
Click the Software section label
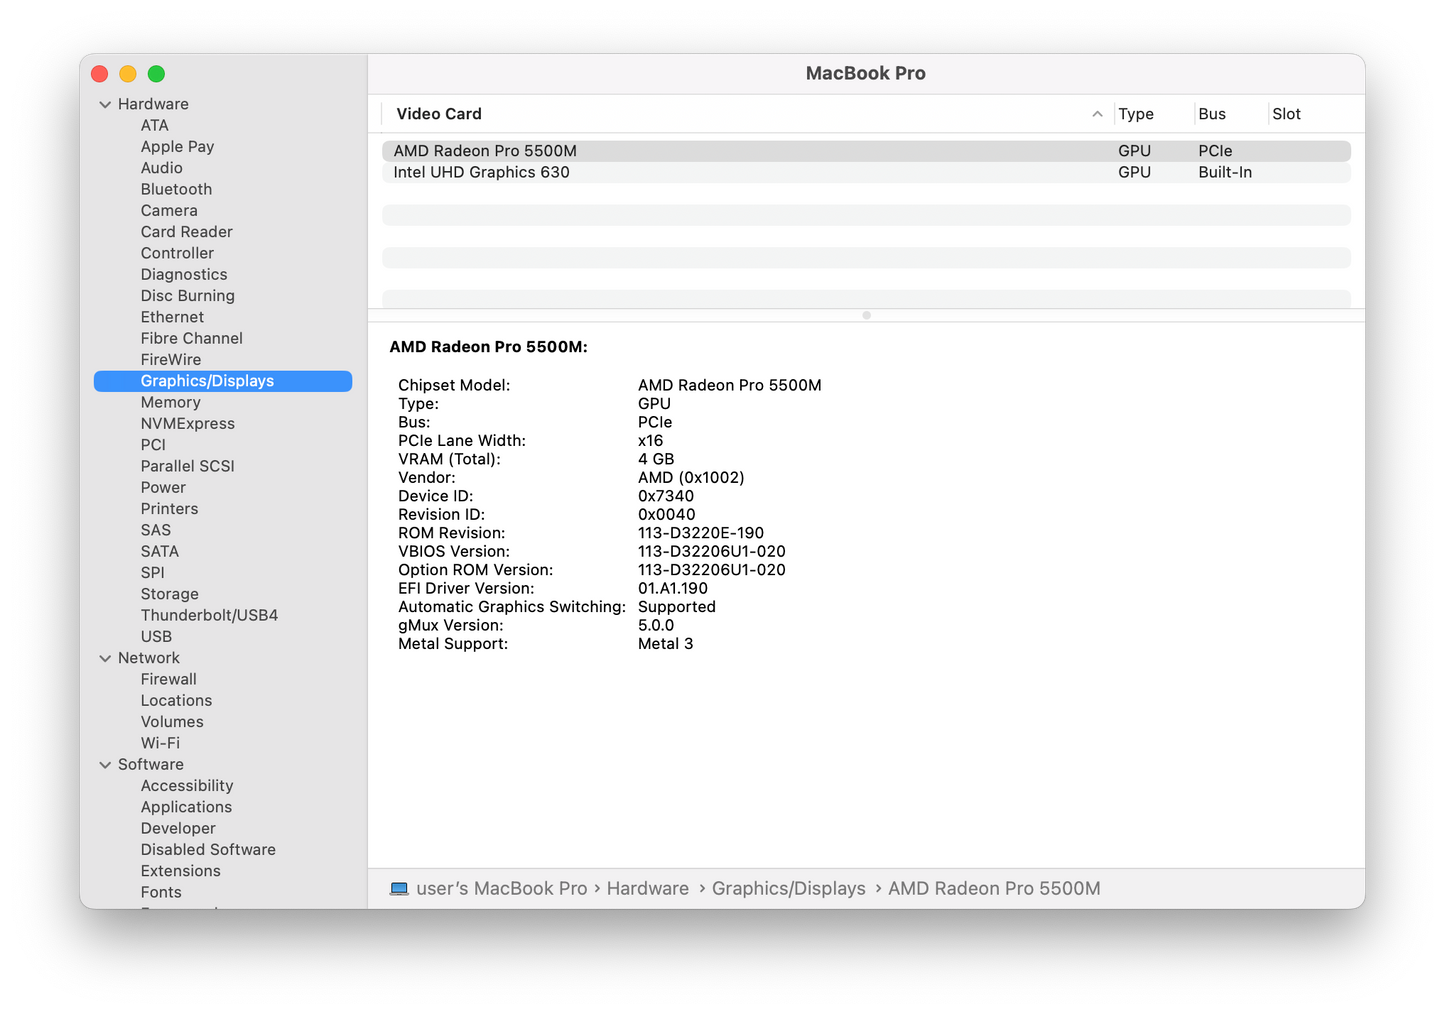[x=151, y=765]
